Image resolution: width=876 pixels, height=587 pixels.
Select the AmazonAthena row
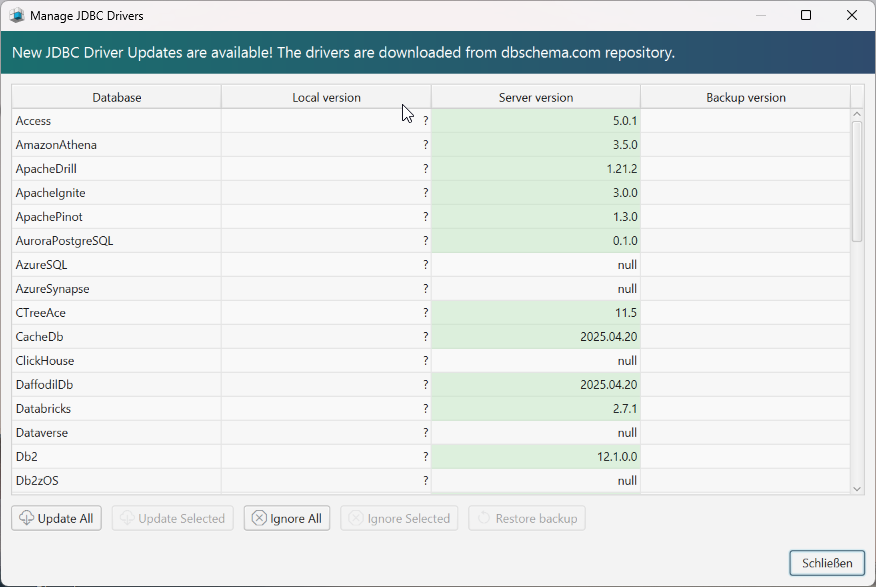pos(431,145)
